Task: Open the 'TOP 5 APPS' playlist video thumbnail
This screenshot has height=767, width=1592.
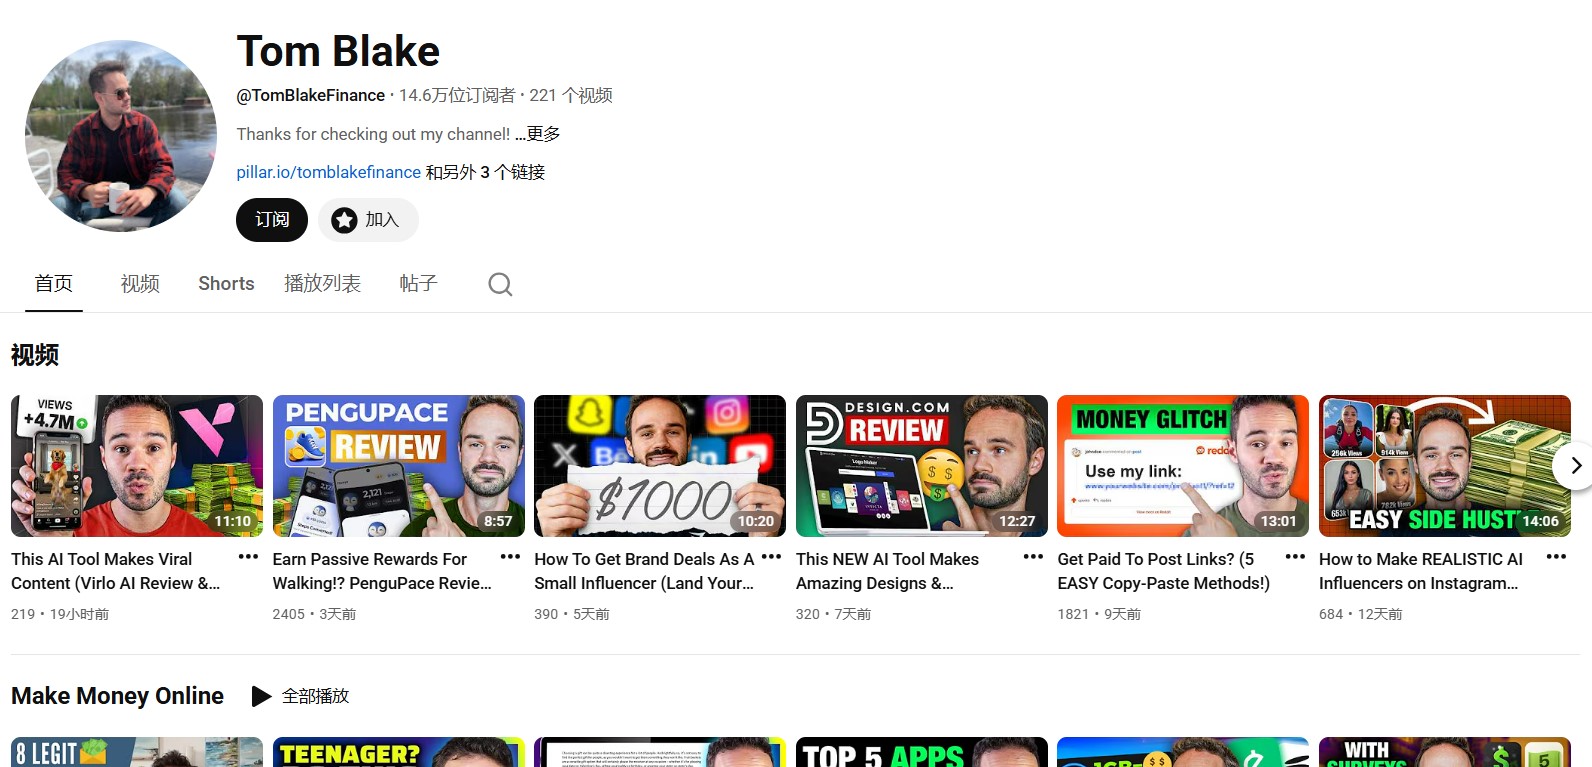Action: tap(922, 752)
